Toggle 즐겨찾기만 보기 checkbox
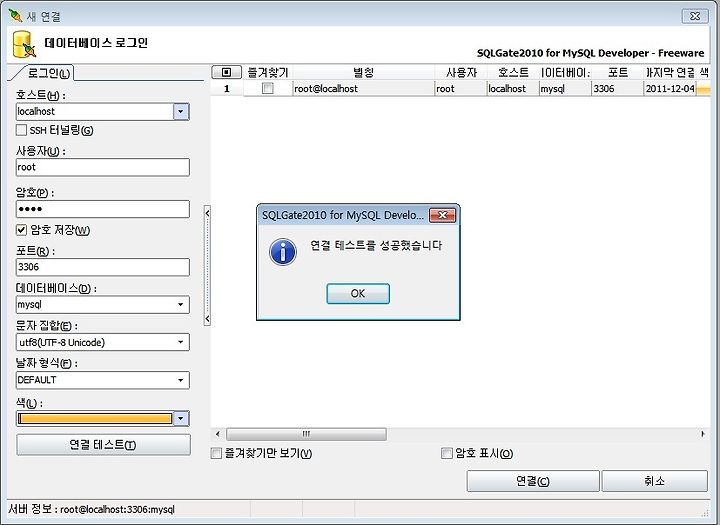720x525 pixels. tap(216, 453)
